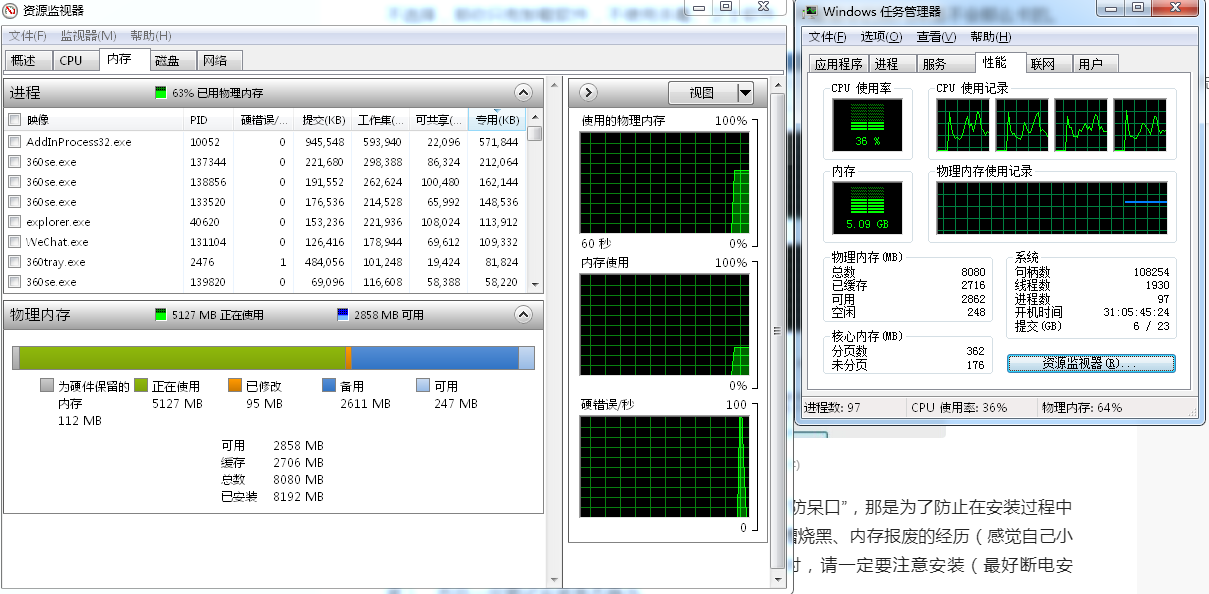Click the 物理内存使用记录 graph
The image size is (1209, 594).
(1052, 209)
